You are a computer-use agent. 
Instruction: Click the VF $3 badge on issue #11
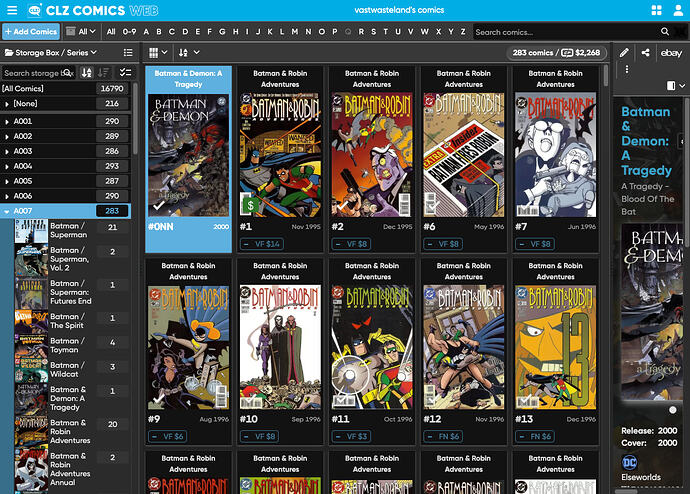tap(351, 436)
